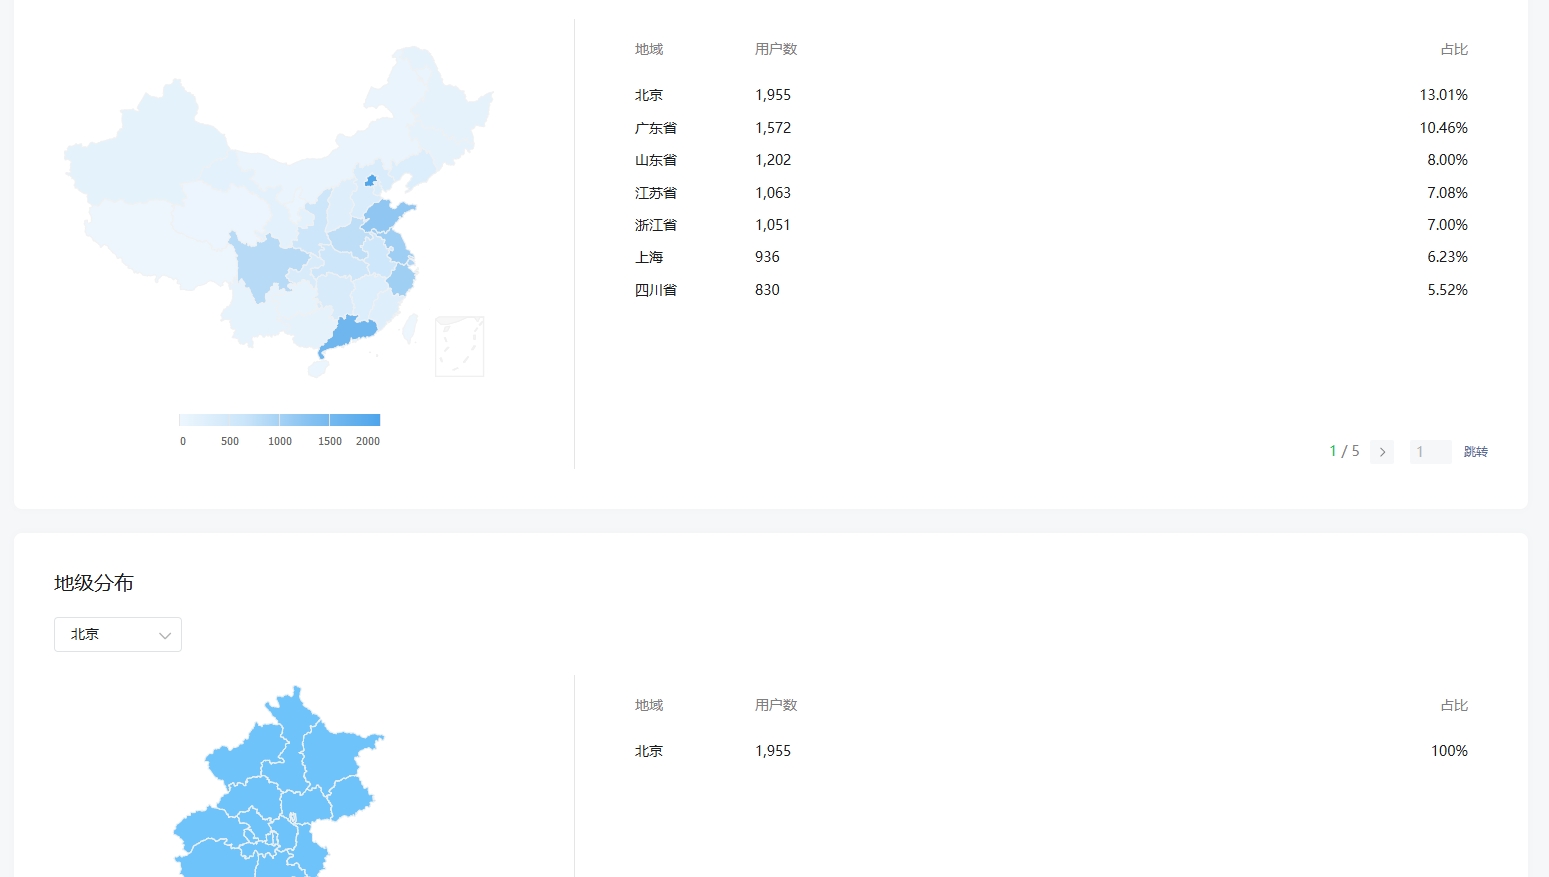This screenshot has height=877, width=1549.
Task: Click the user count 1,572
Action: 773,128
